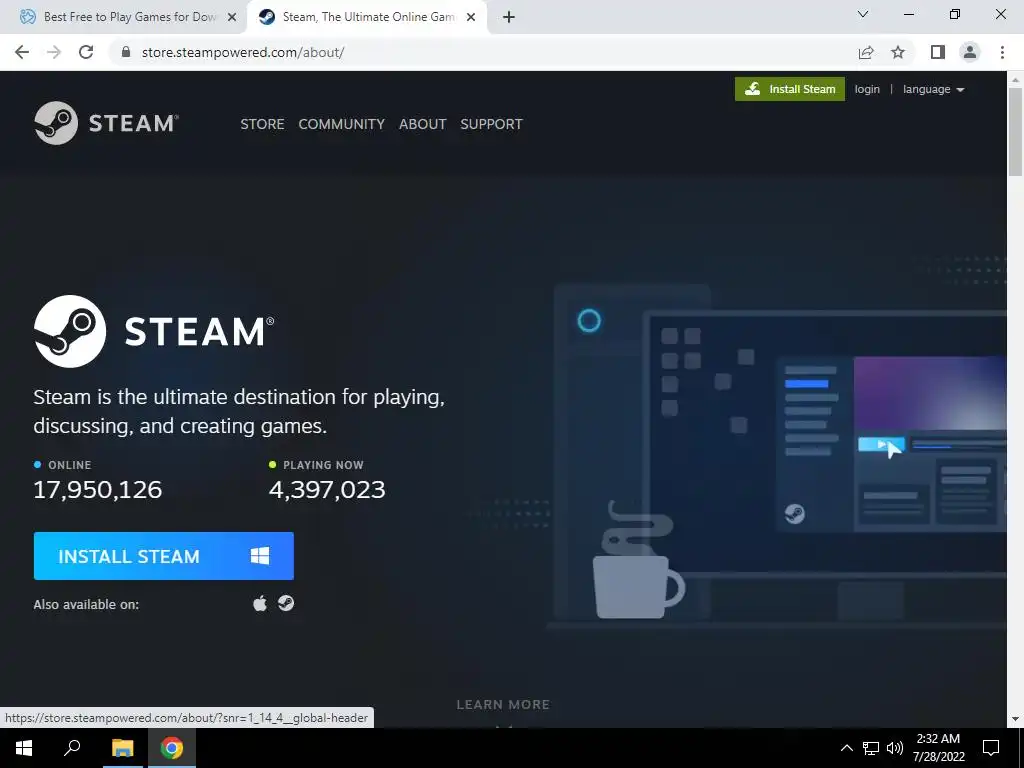Screen dimensions: 1024x768
Task: Click the Also available on label
Action: pyautogui.click(x=86, y=605)
